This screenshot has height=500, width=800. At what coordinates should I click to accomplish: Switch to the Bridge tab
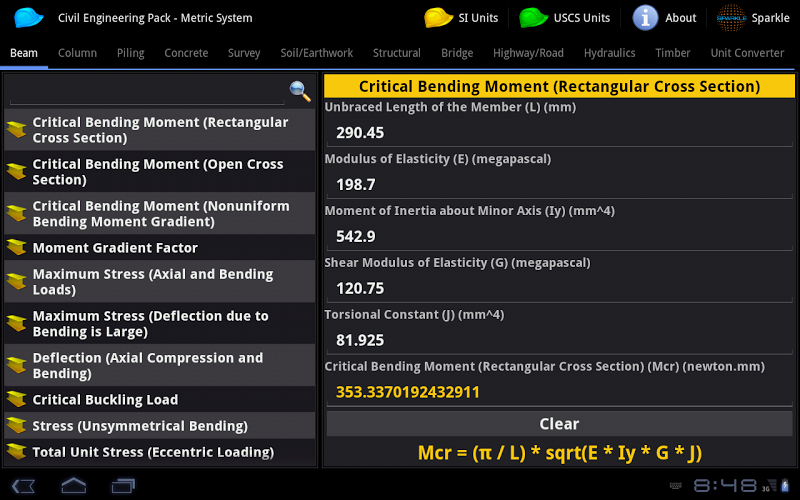pos(457,53)
